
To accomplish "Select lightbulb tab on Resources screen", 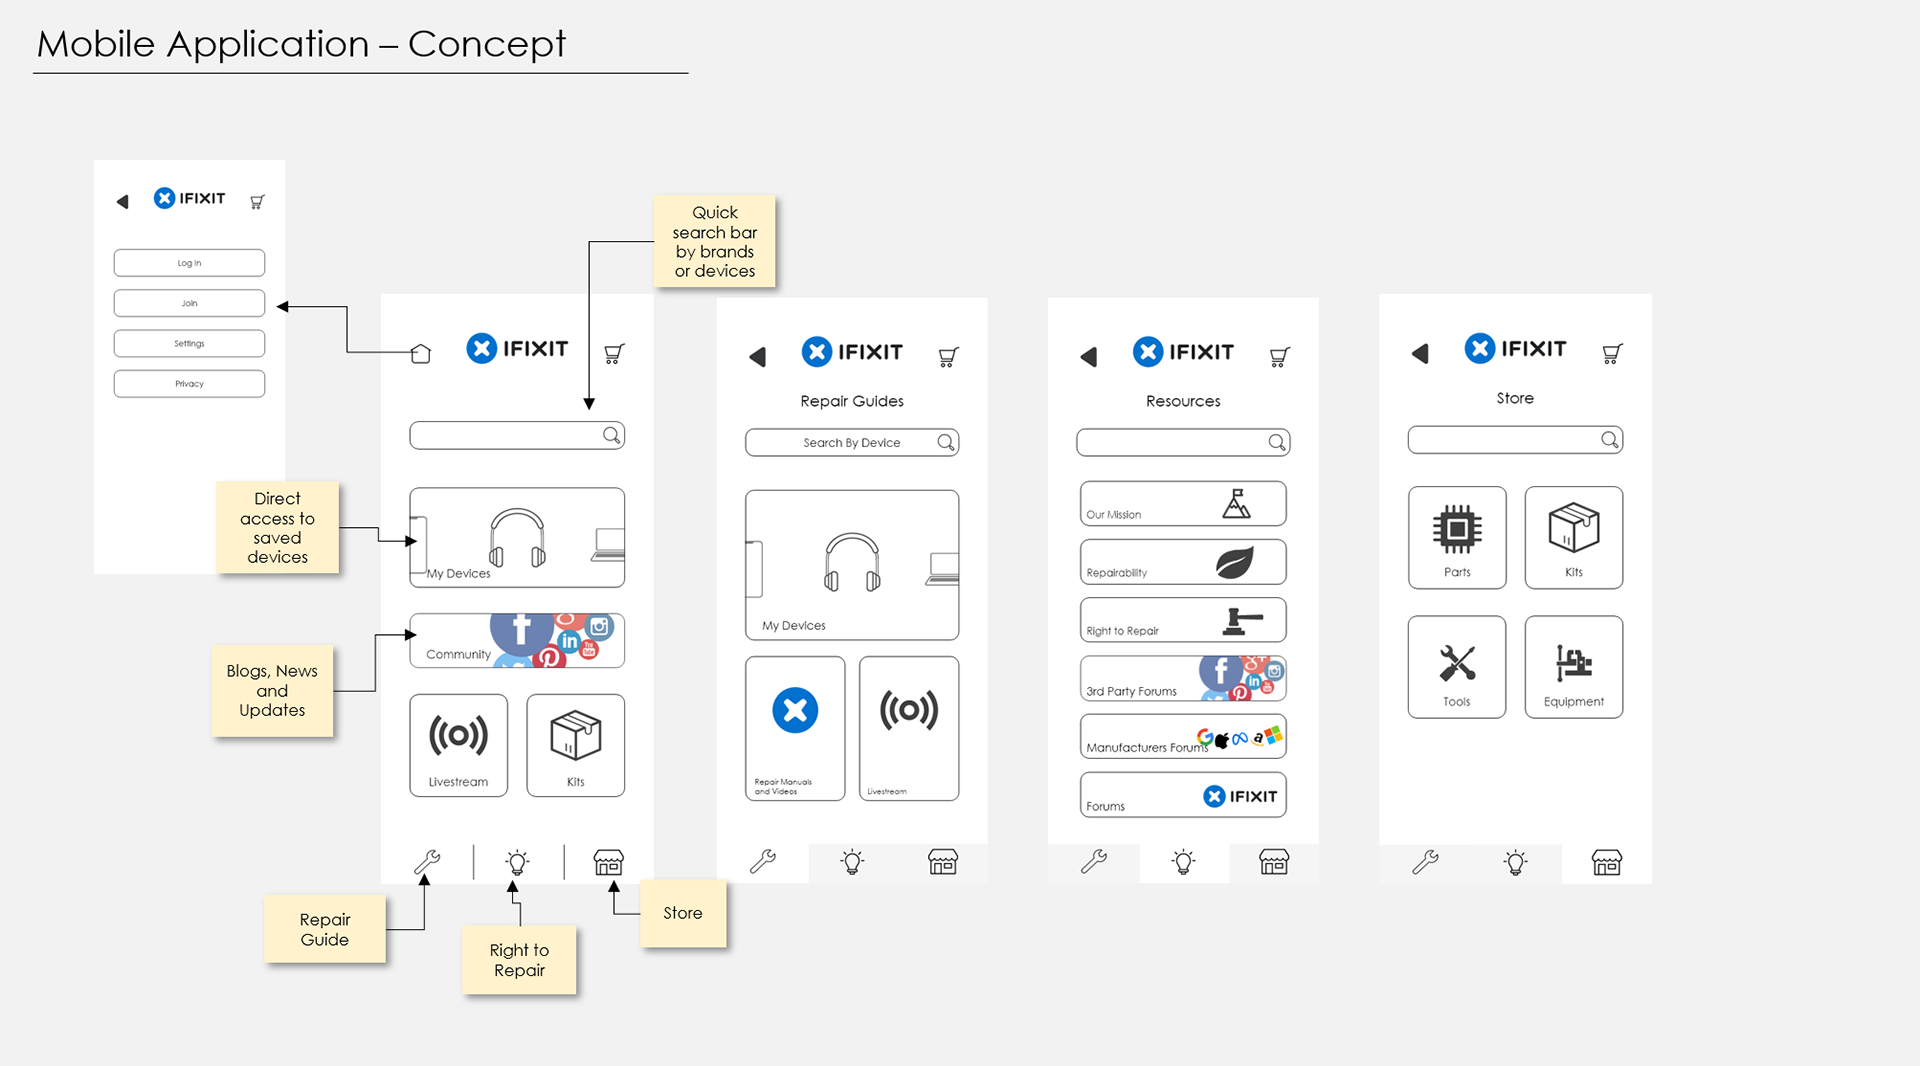I will click(x=1183, y=862).
